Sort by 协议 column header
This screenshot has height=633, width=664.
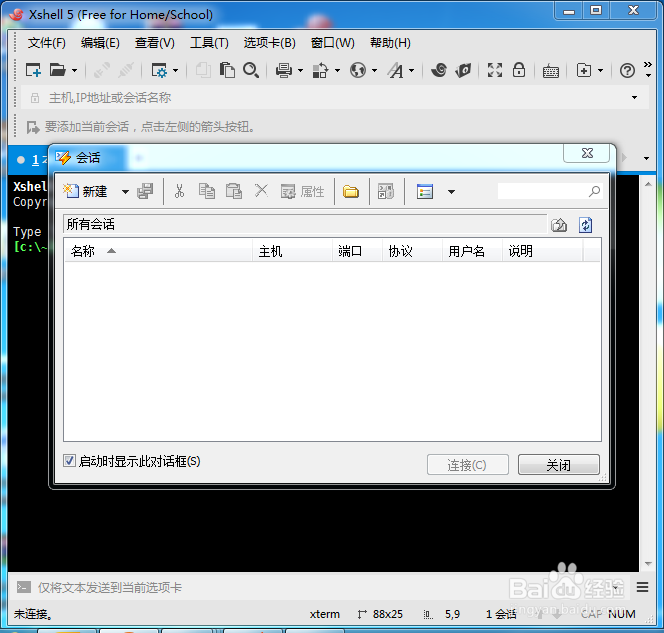click(412, 251)
